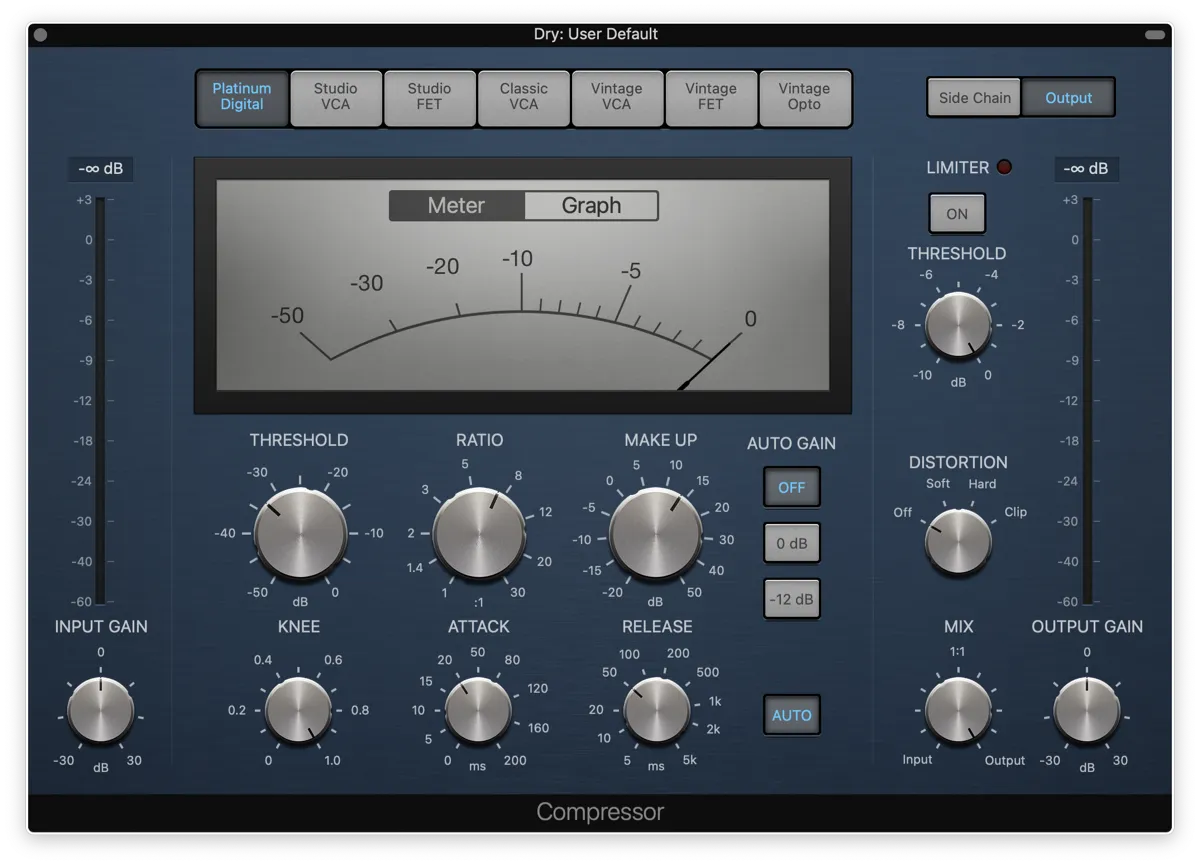Open the Side Chain panel
The image size is (1200, 865).
[x=974, y=98]
